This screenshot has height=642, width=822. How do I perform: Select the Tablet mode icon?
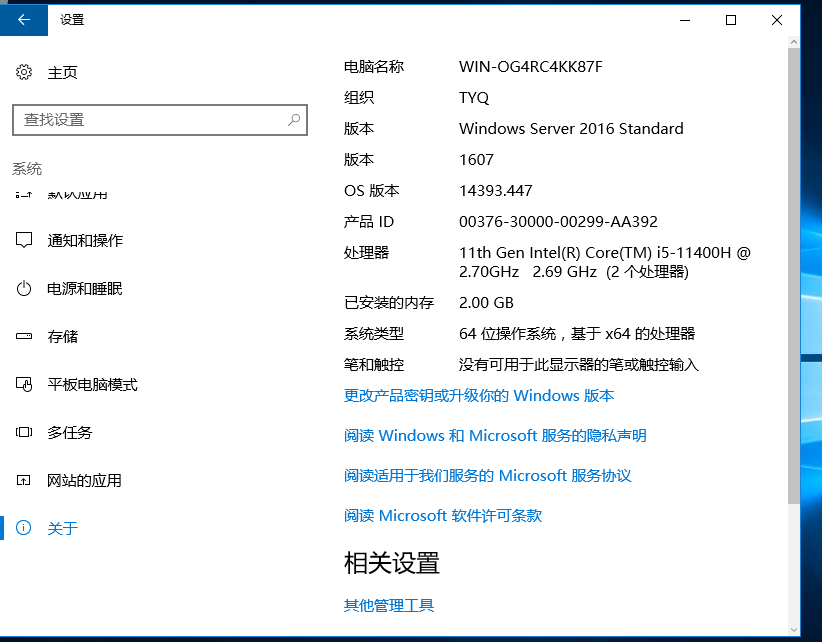click(x=24, y=384)
